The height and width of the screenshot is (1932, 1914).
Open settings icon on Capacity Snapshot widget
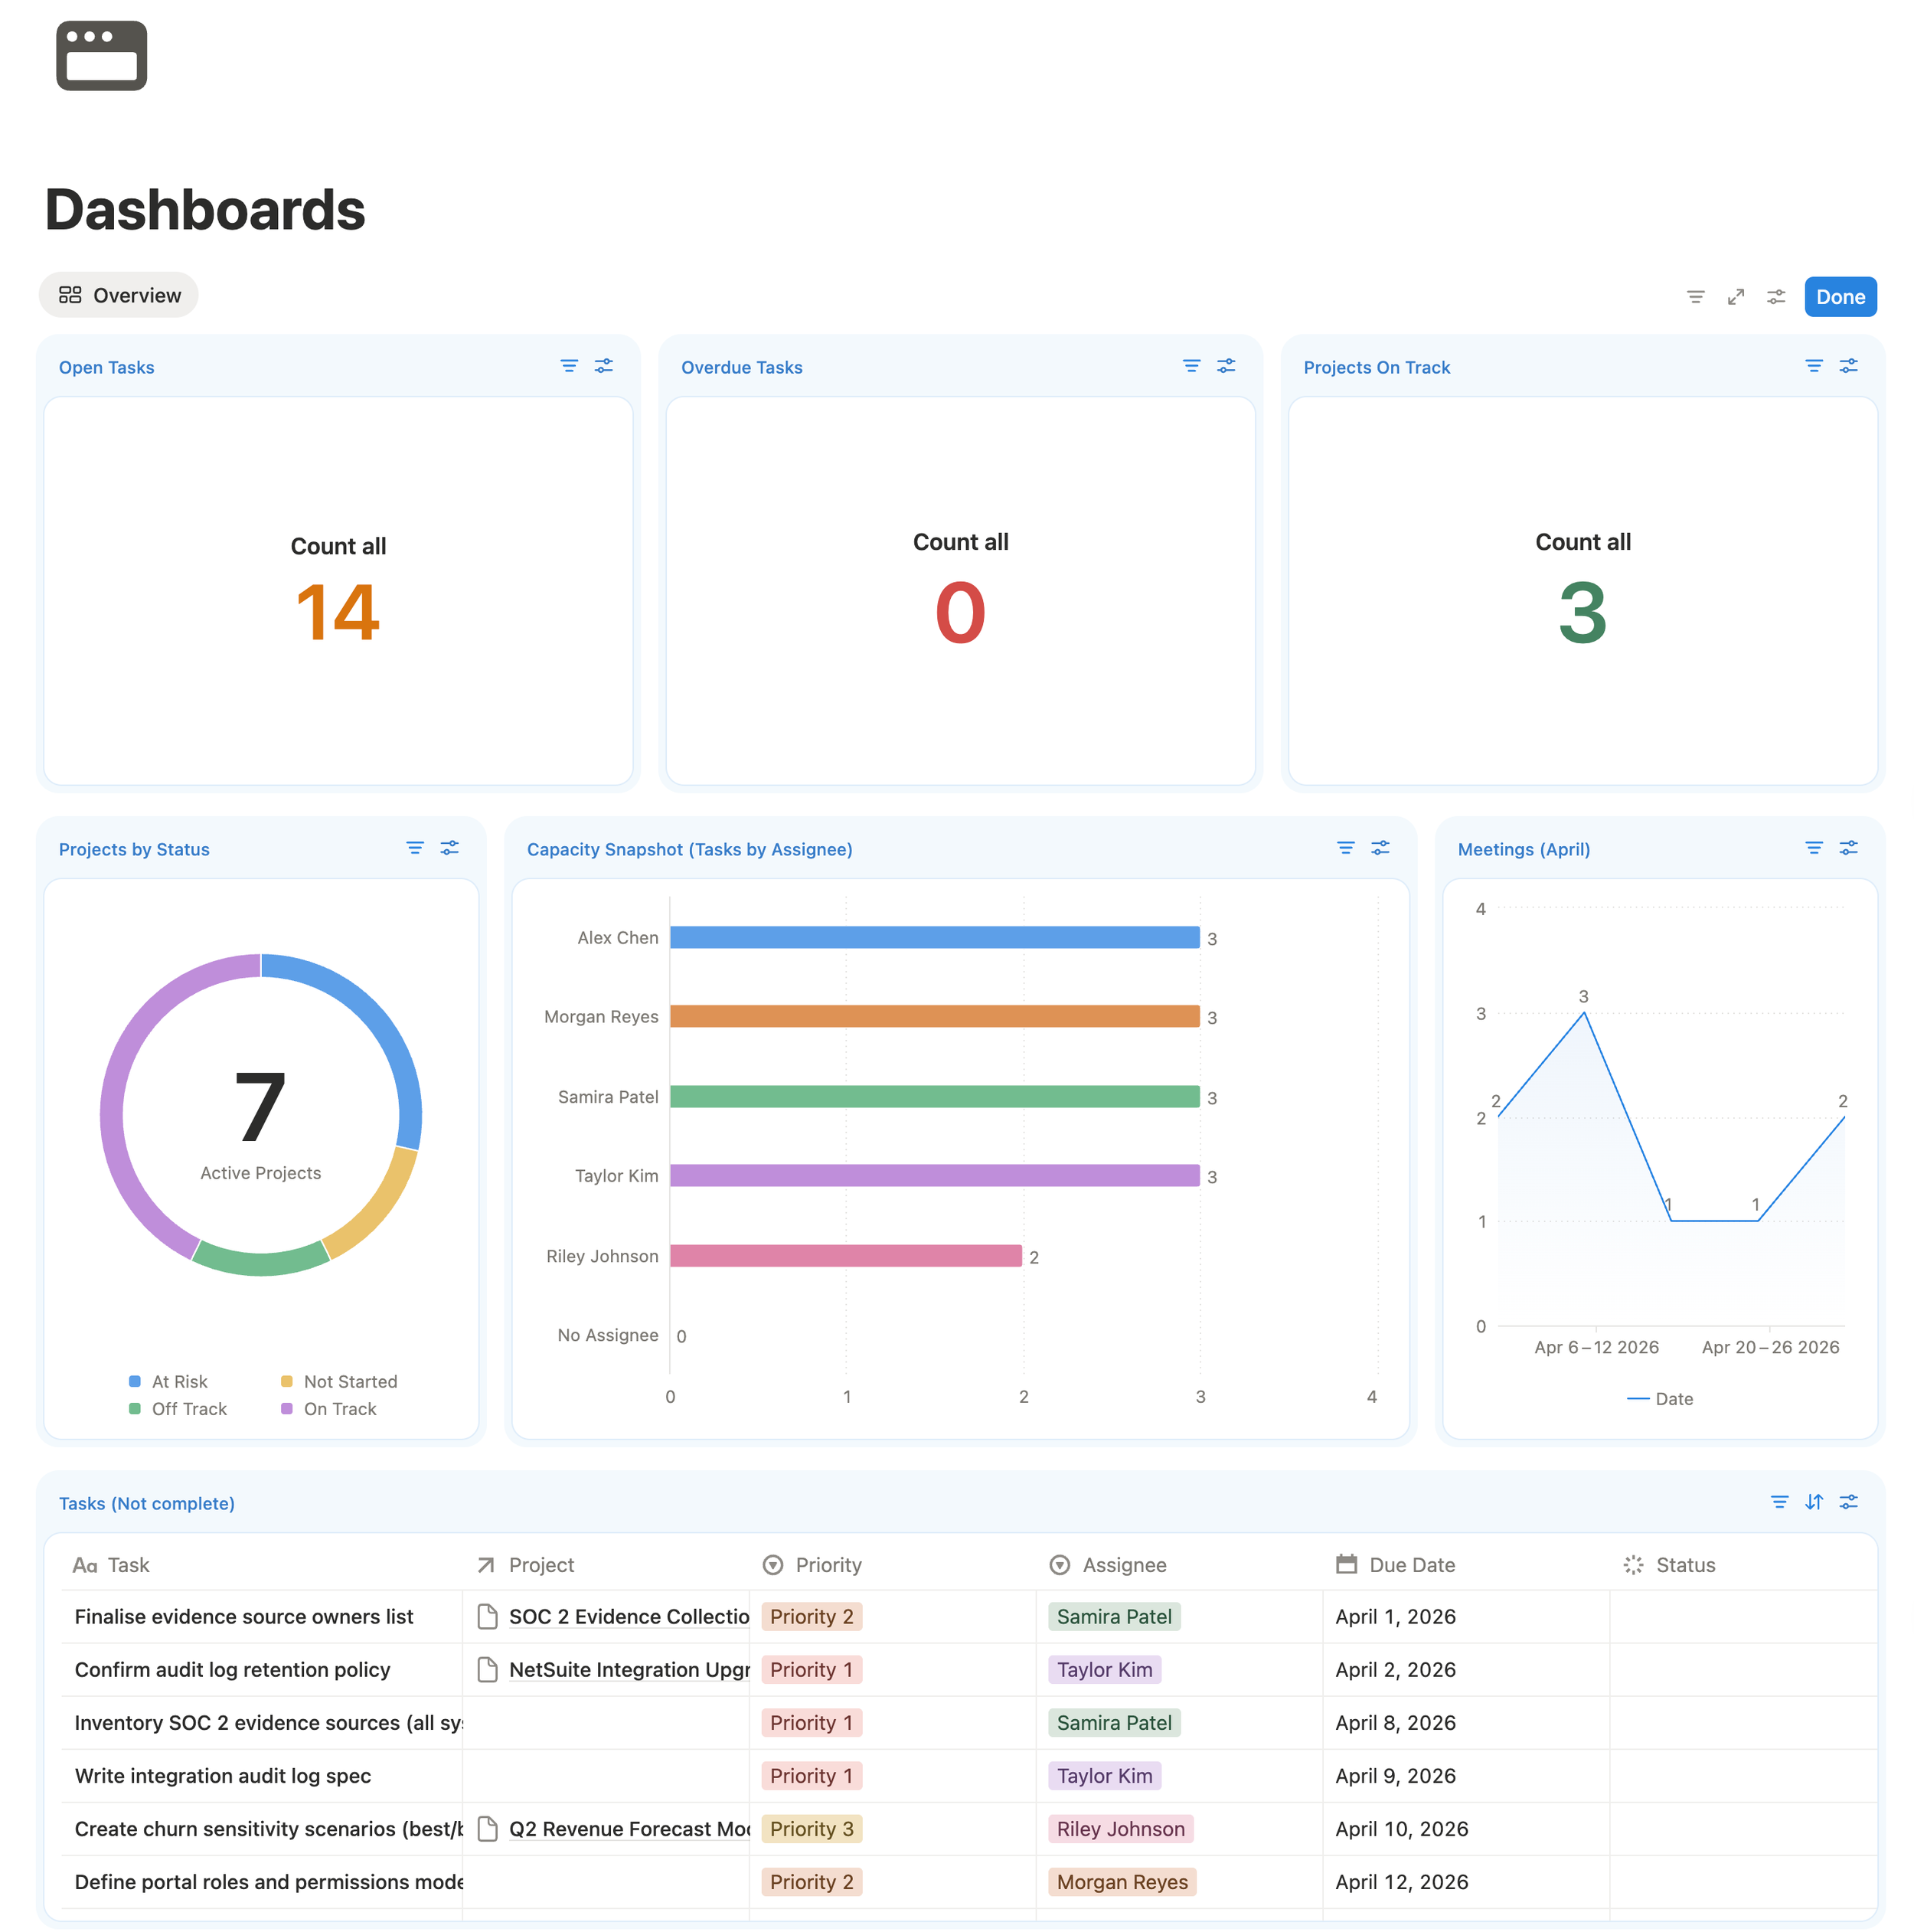pyautogui.click(x=1381, y=847)
